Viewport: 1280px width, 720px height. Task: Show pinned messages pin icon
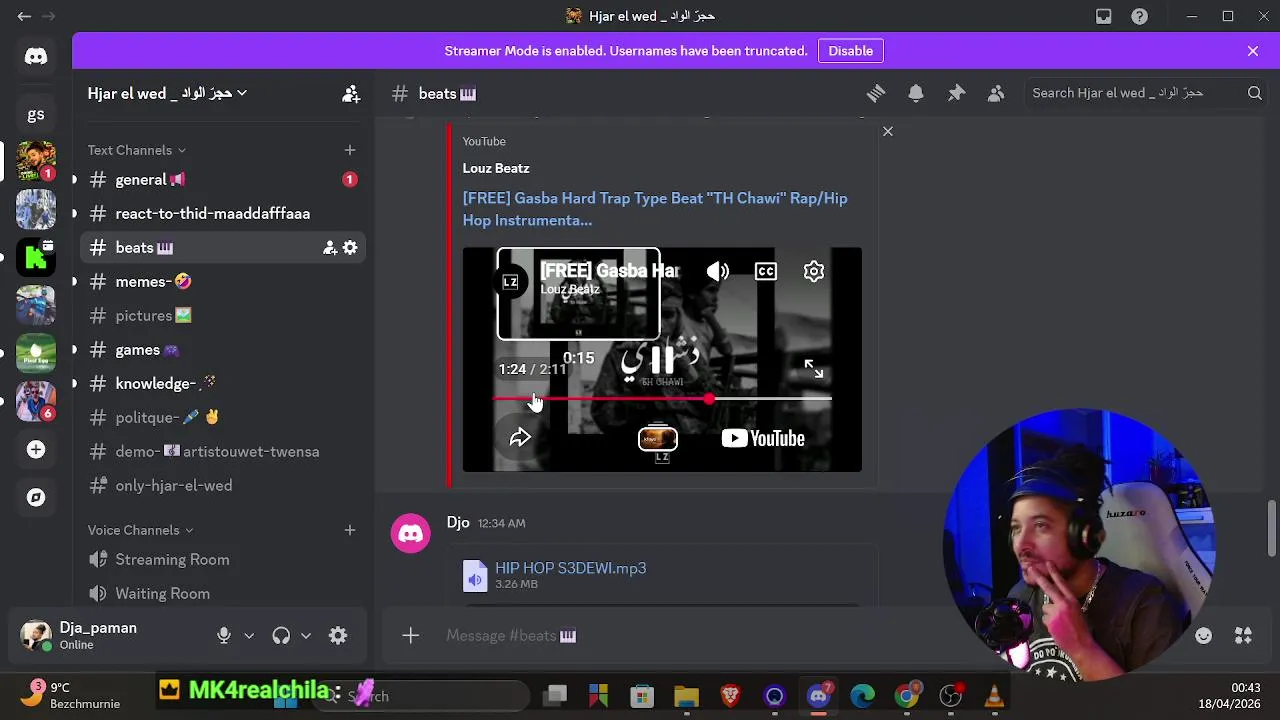(x=956, y=93)
